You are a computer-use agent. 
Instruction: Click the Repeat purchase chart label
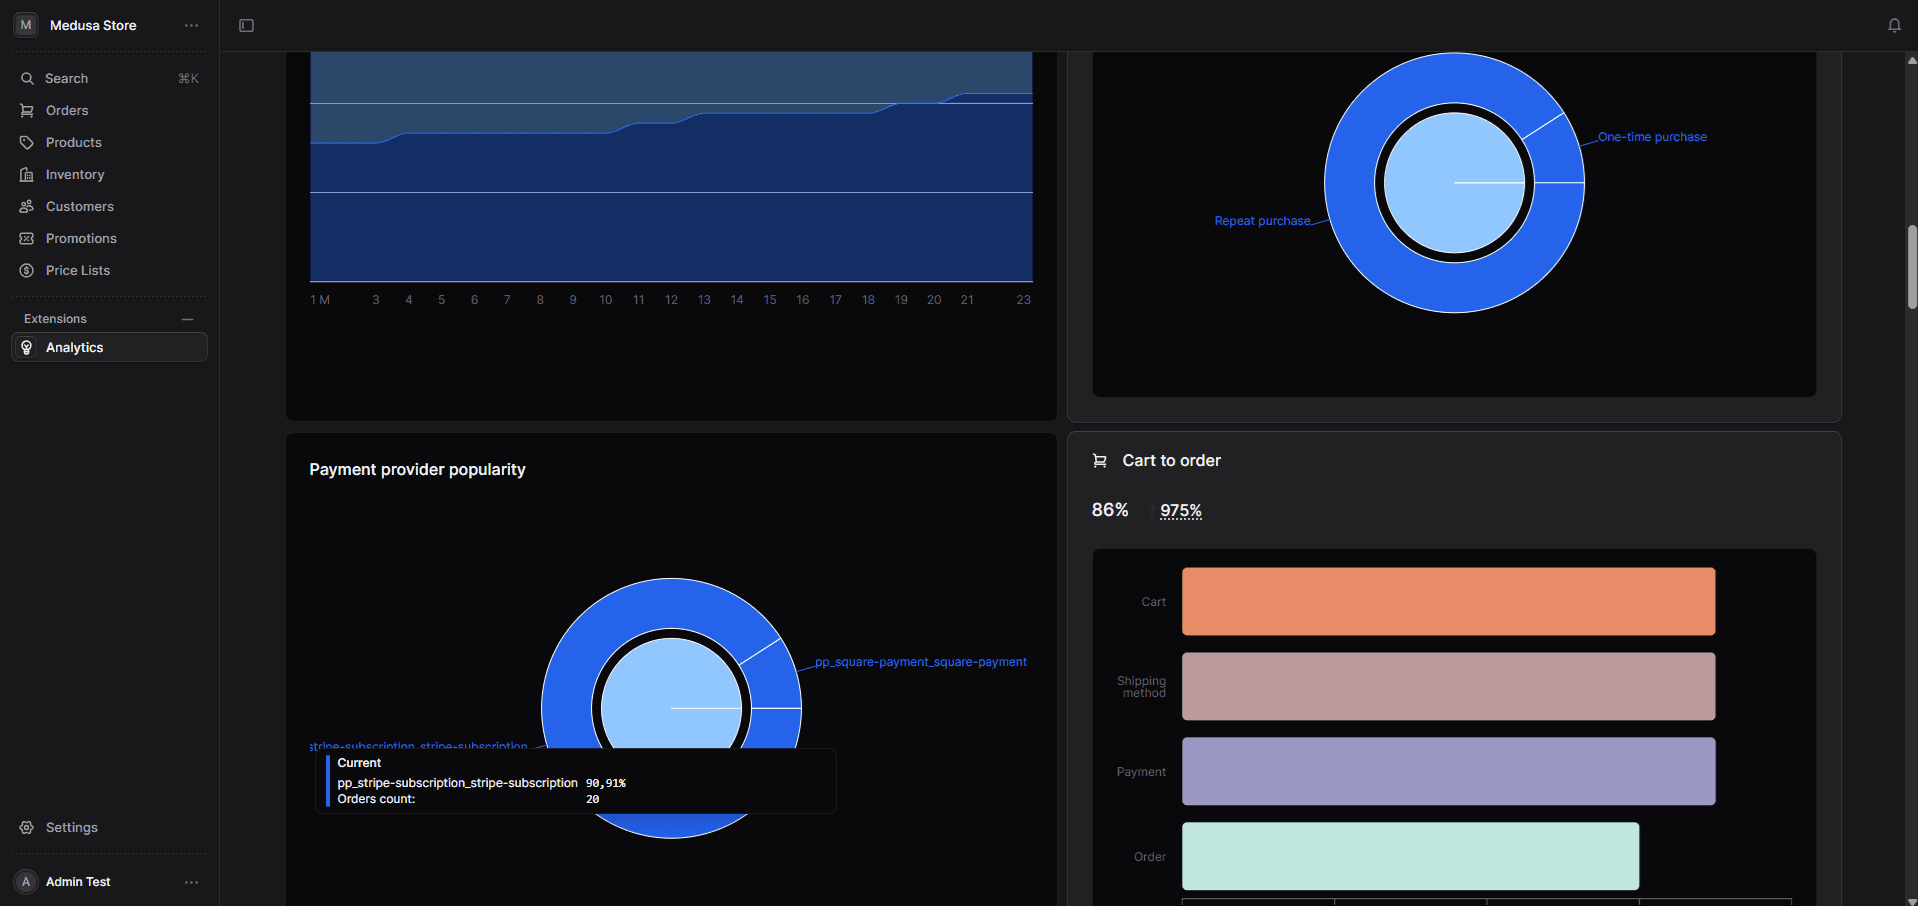(1261, 221)
